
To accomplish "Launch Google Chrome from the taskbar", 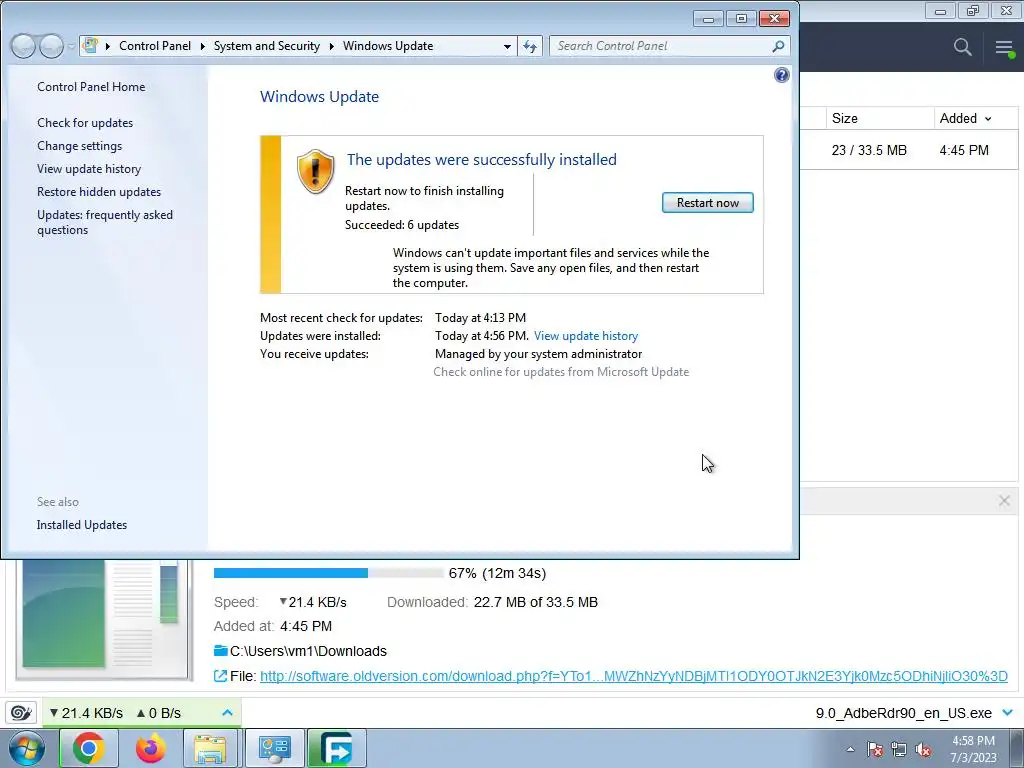I will (88, 748).
